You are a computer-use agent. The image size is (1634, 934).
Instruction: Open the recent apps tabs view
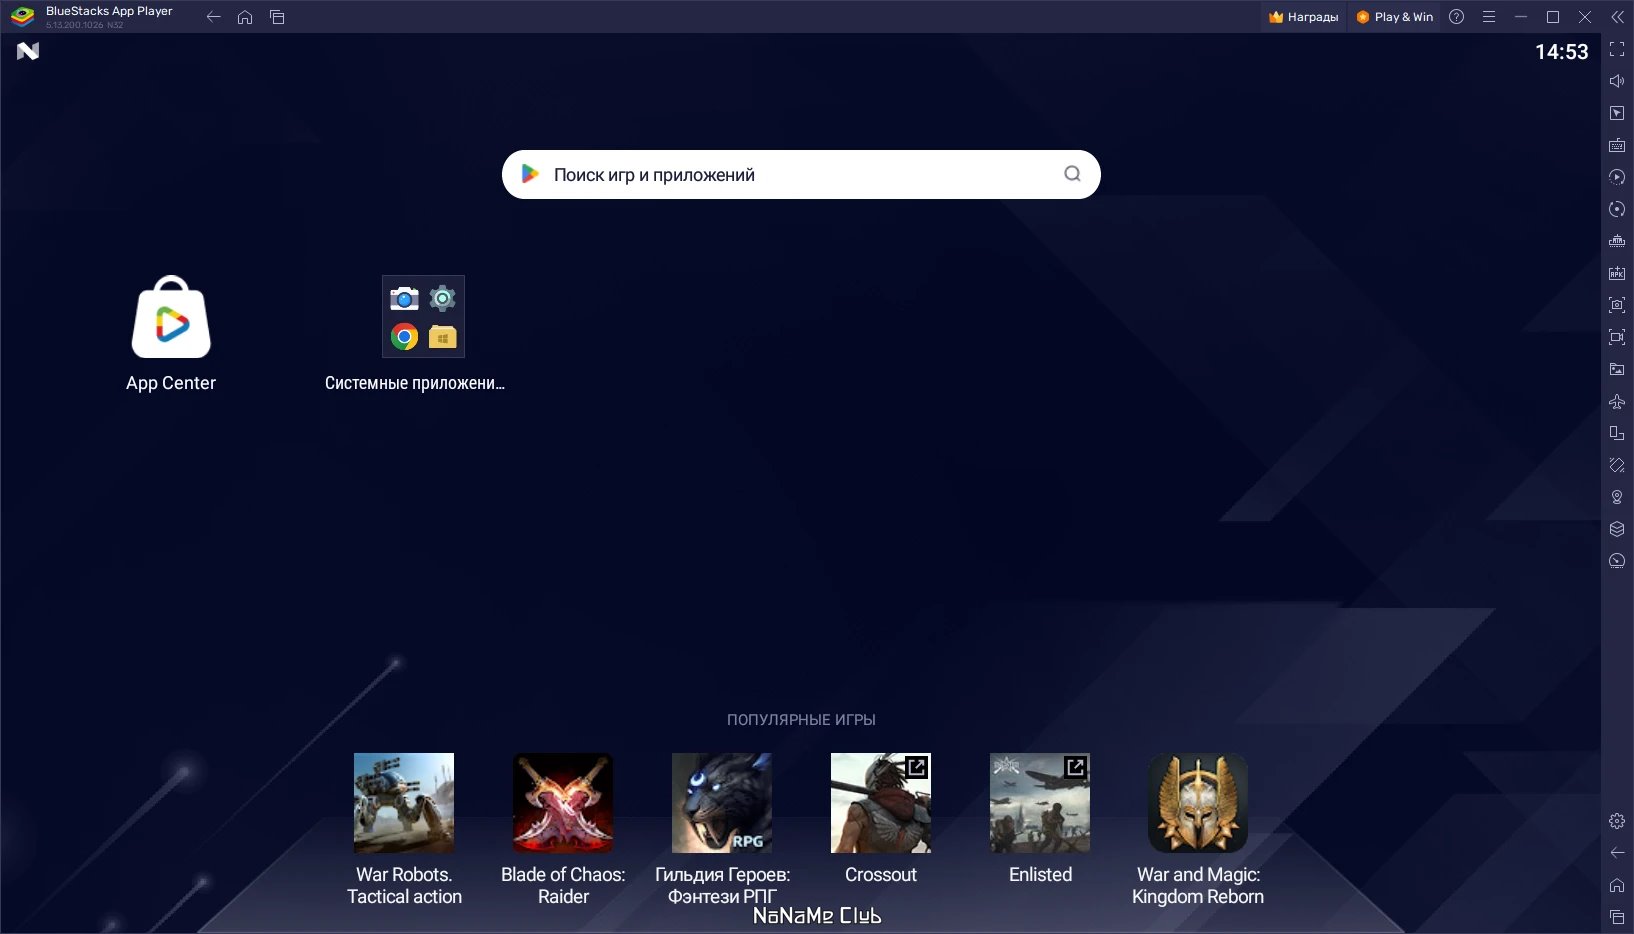(277, 16)
